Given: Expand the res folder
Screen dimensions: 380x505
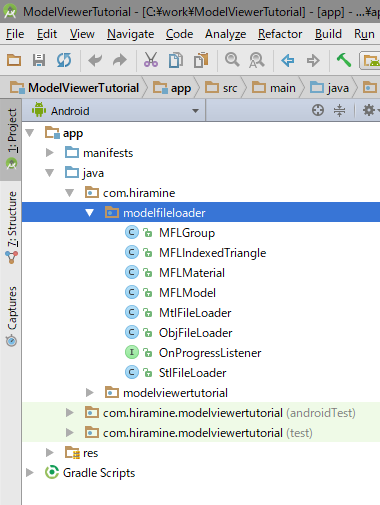Looking at the screenshot, I should click(50, 453).
